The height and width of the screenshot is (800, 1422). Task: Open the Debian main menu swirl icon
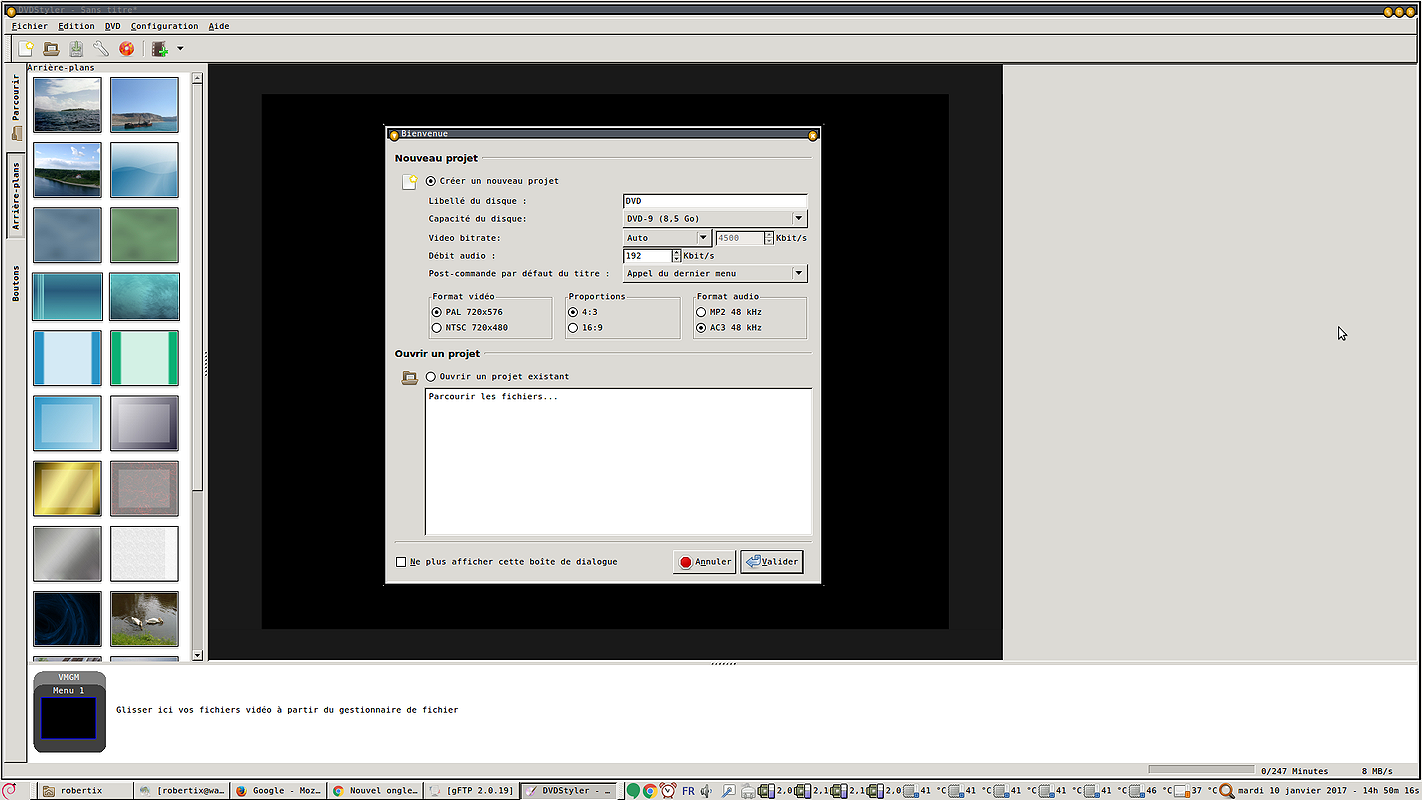[x=10, y=790]
